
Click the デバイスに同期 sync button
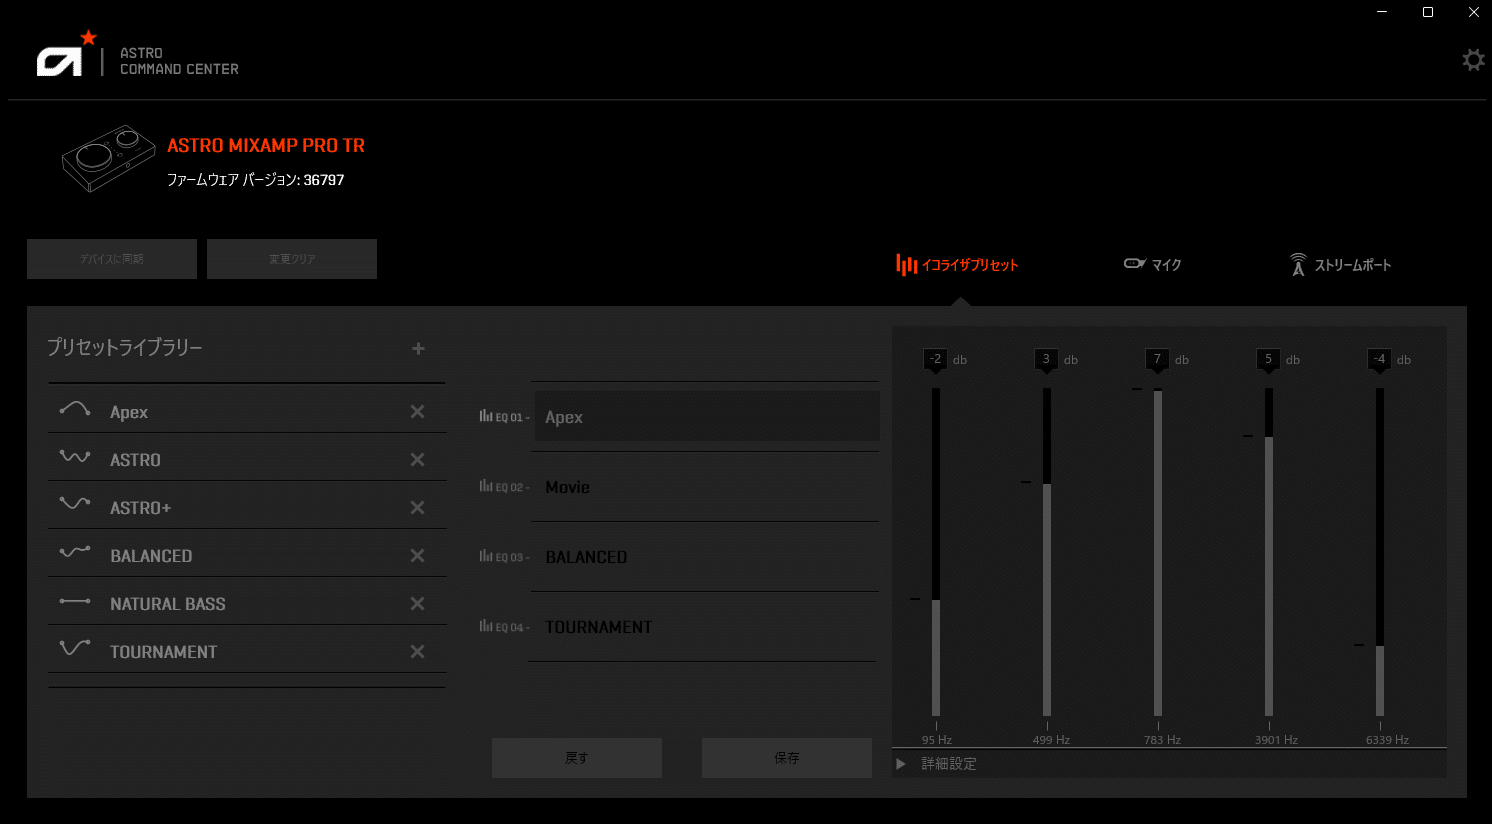(x=112, y=259)
